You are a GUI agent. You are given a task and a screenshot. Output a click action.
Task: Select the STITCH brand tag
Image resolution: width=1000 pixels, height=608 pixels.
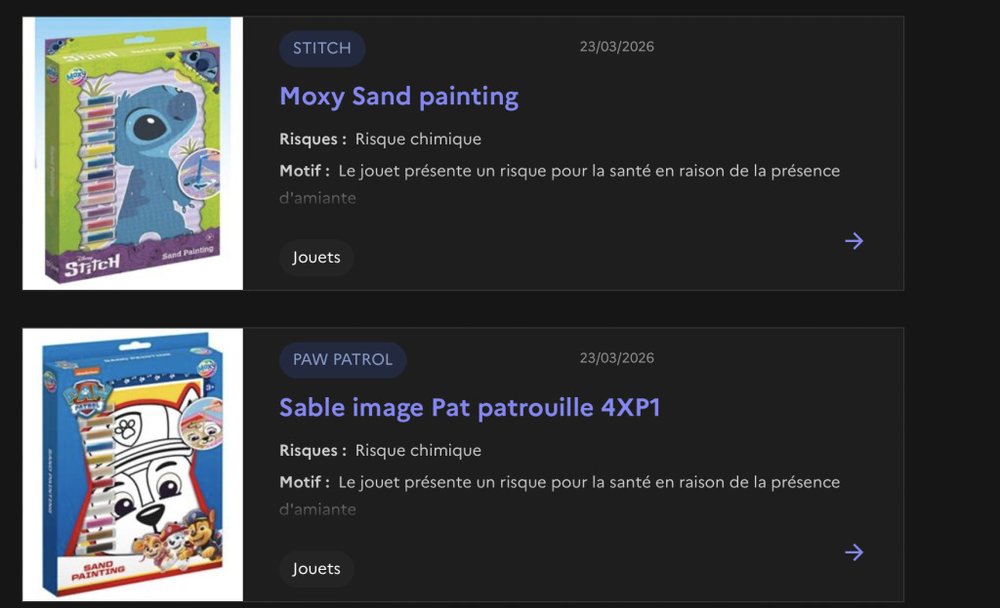(322, 48)
